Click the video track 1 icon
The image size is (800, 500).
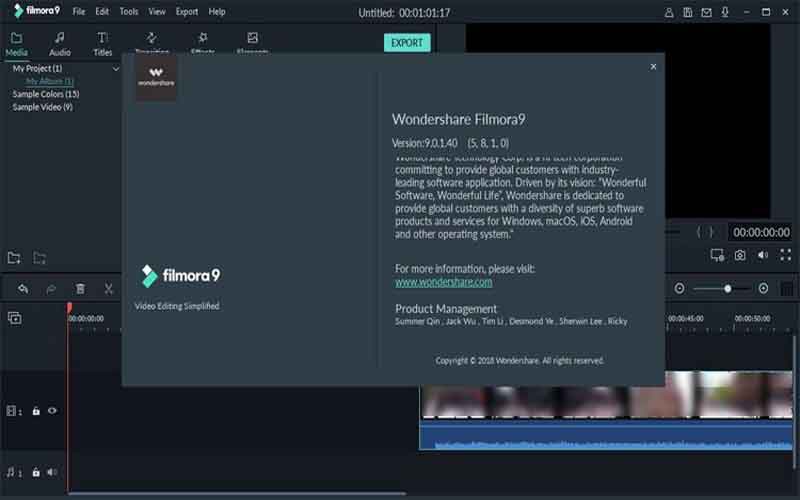(x=13, y=411)
